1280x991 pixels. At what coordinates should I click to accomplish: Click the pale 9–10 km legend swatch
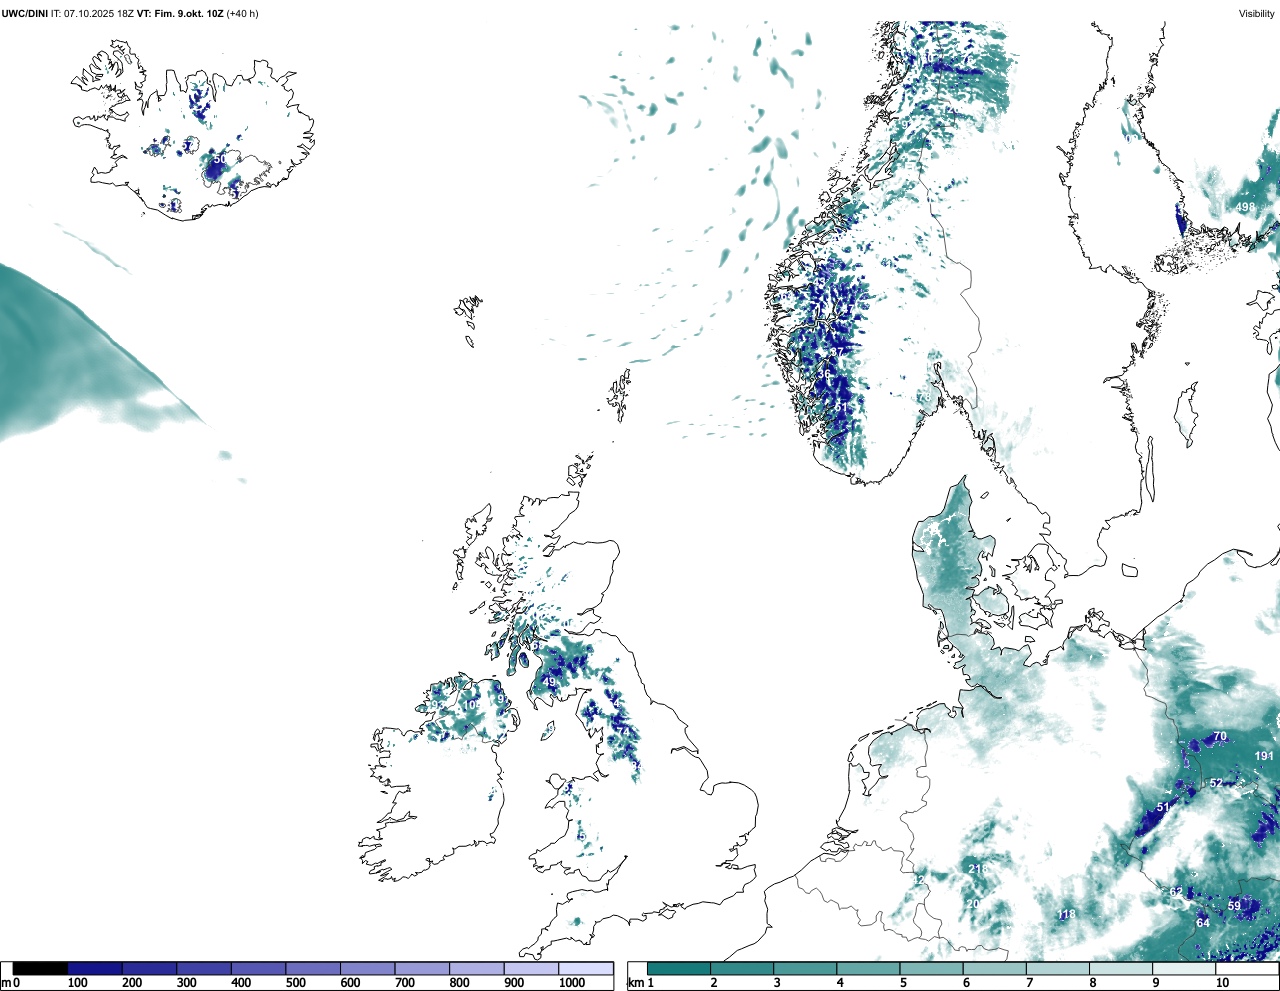[x=1185, y=969]
